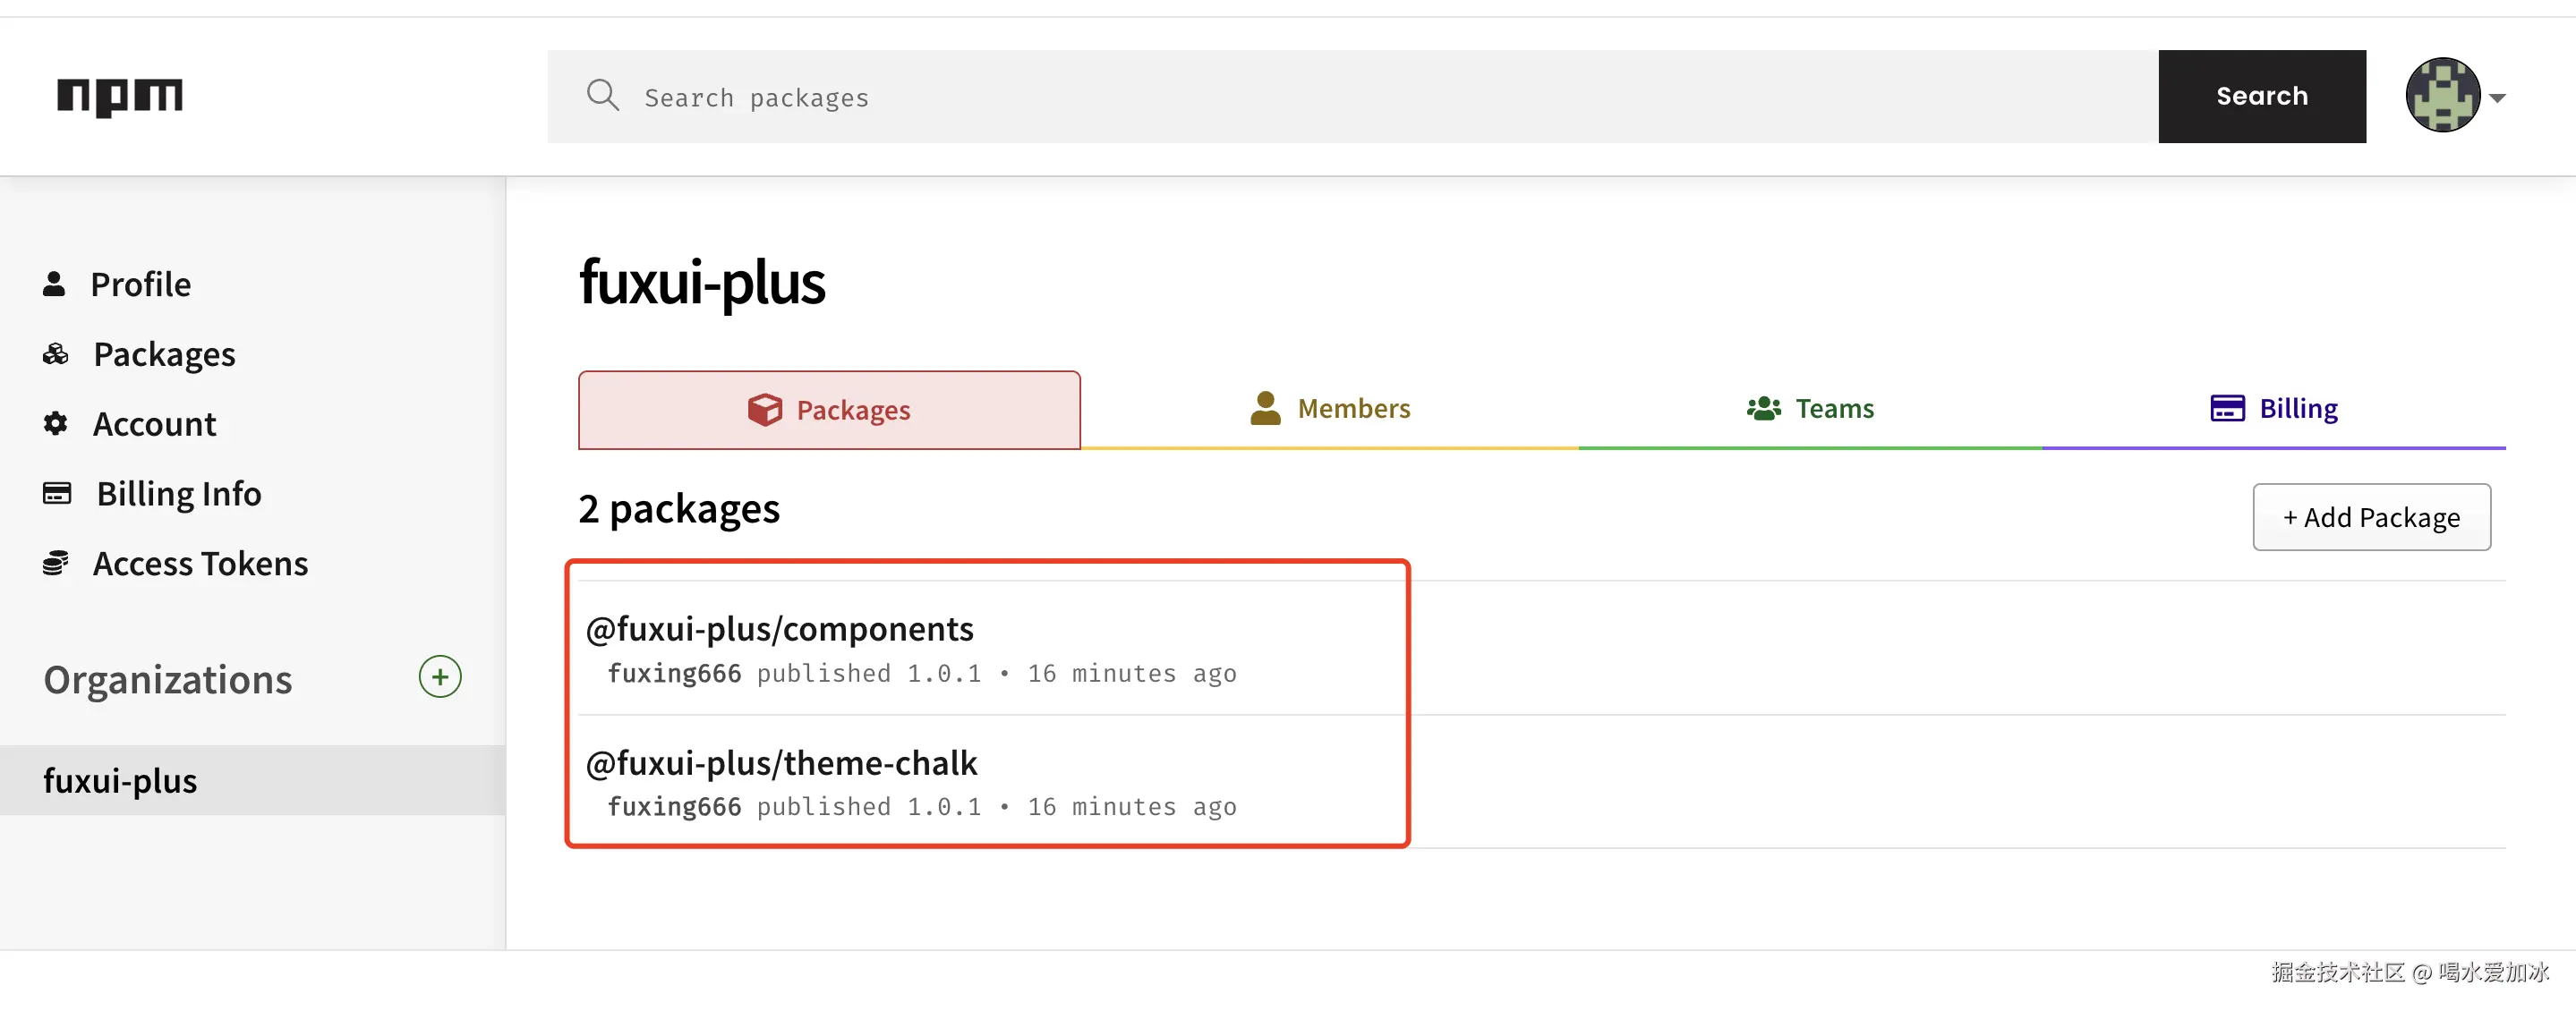Click the Access Tokens coins icon
The width and height of the screenshot is (2576, 1011).
click(x=56, y=563)
